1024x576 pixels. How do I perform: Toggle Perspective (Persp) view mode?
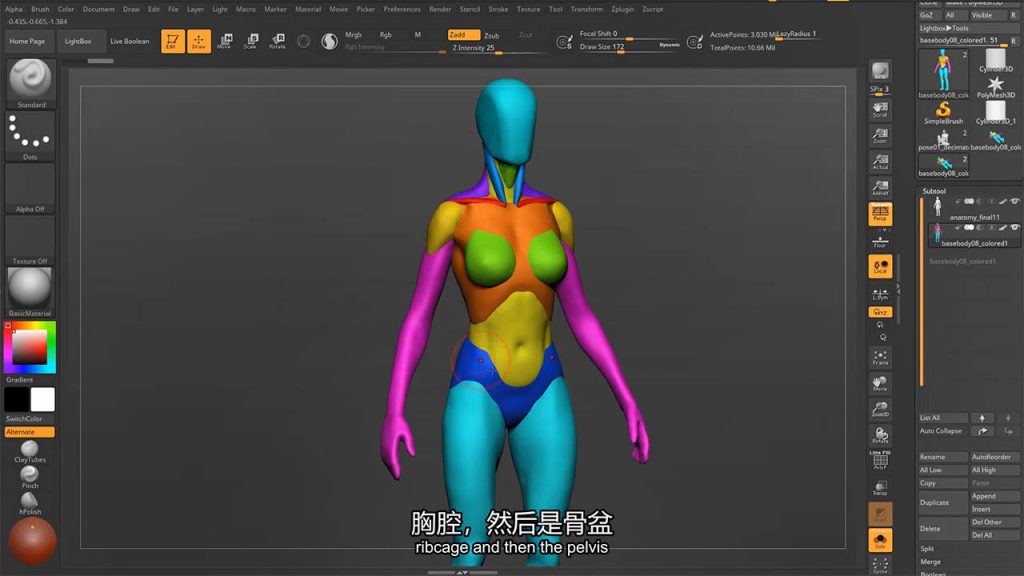click(880, 214)
